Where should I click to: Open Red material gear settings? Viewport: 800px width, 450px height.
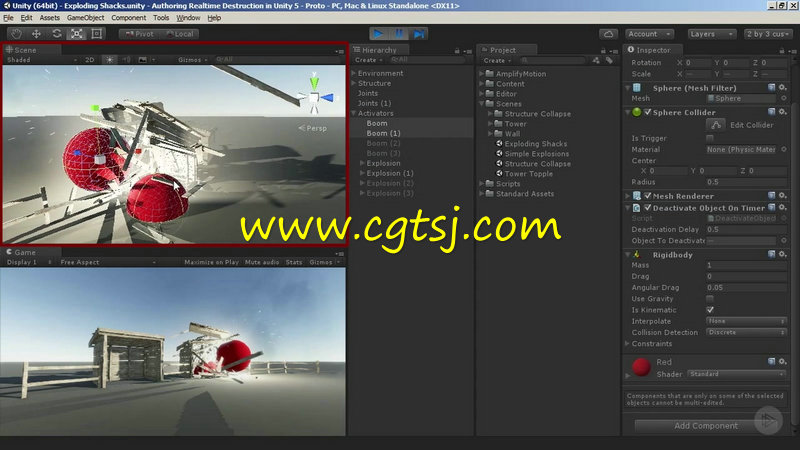(782, 361)
